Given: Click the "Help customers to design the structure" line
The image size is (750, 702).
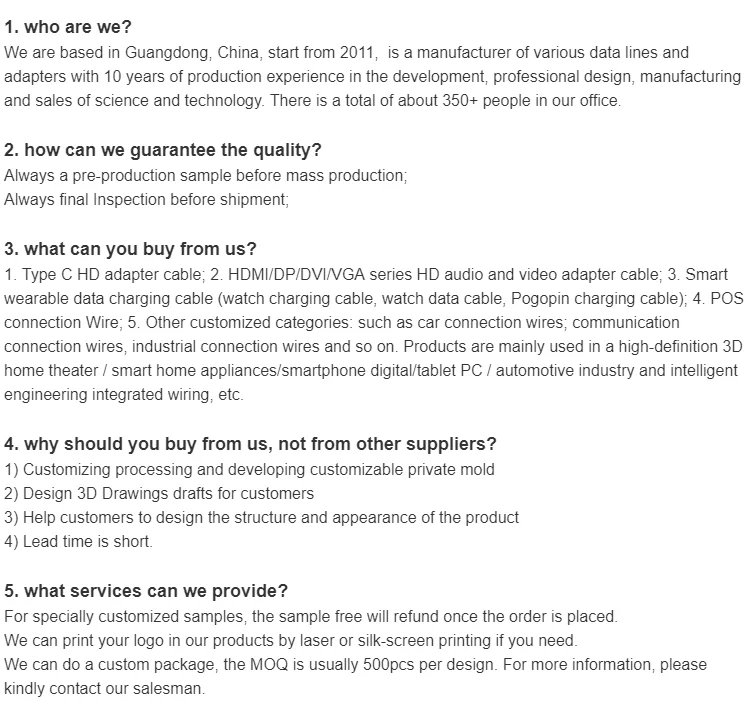Looking at the screenshot, I should pyautogui.click(x=261, y=517).
